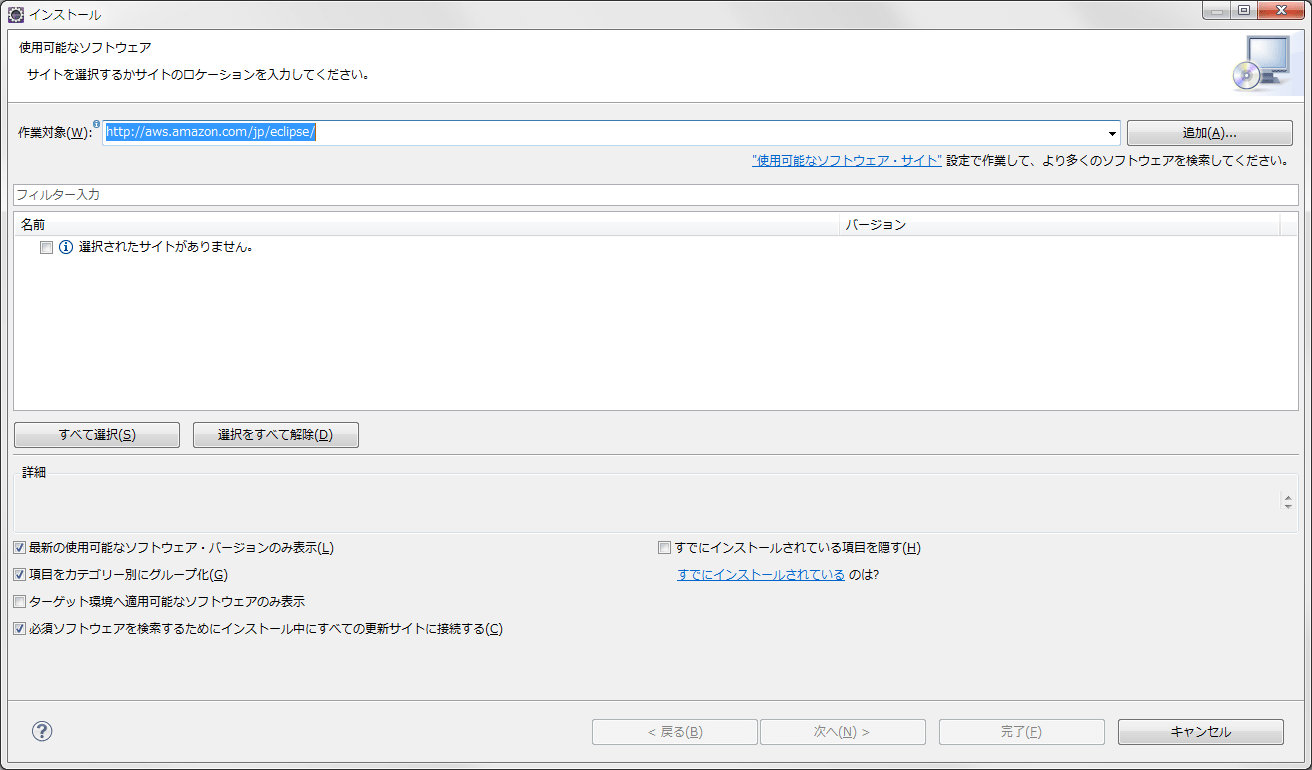Screen dimensions: 1312x770
Task: Click the すでにインストールされている link
Action: pyautogui.click(x=760, y=574)
